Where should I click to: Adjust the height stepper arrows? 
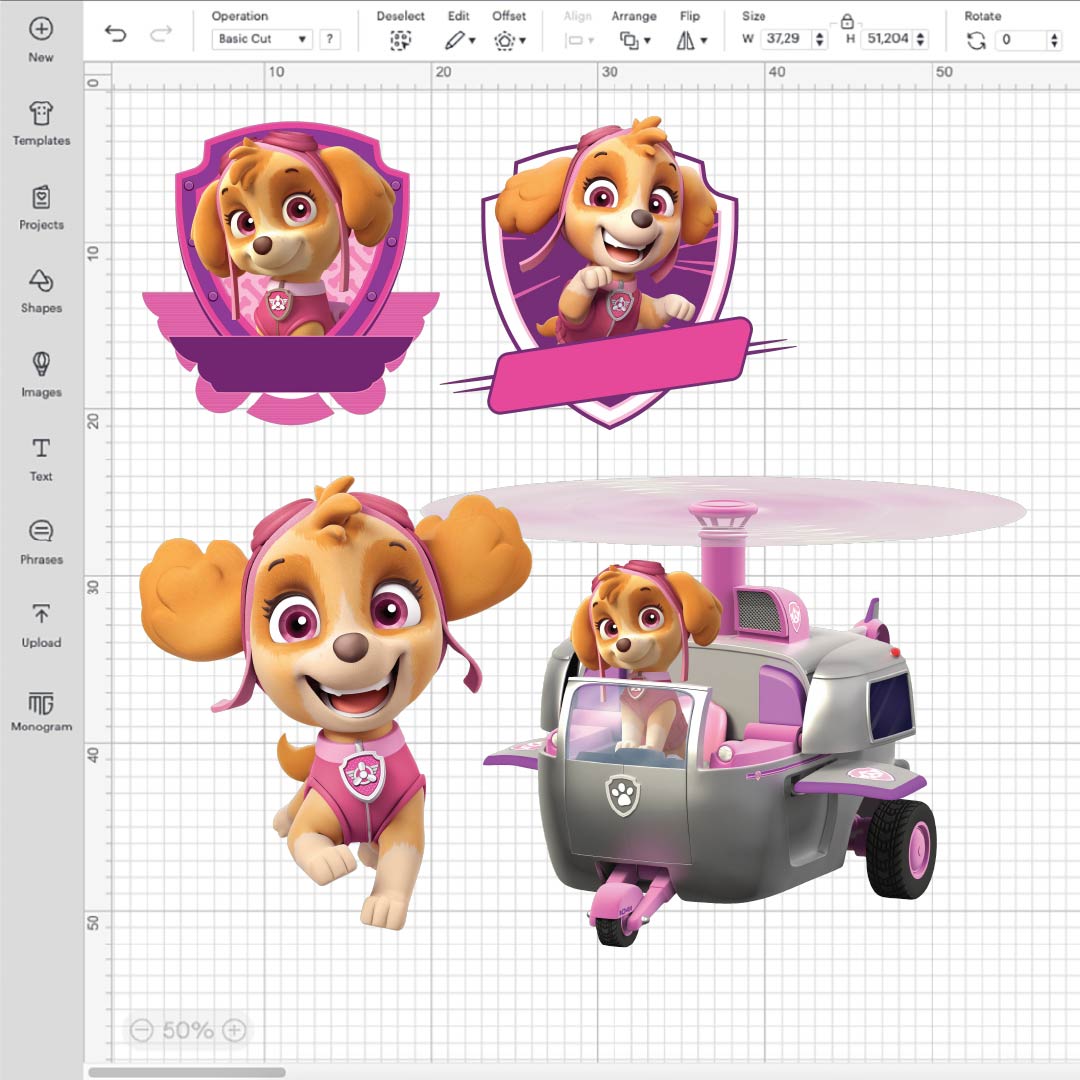coord(921,39)
